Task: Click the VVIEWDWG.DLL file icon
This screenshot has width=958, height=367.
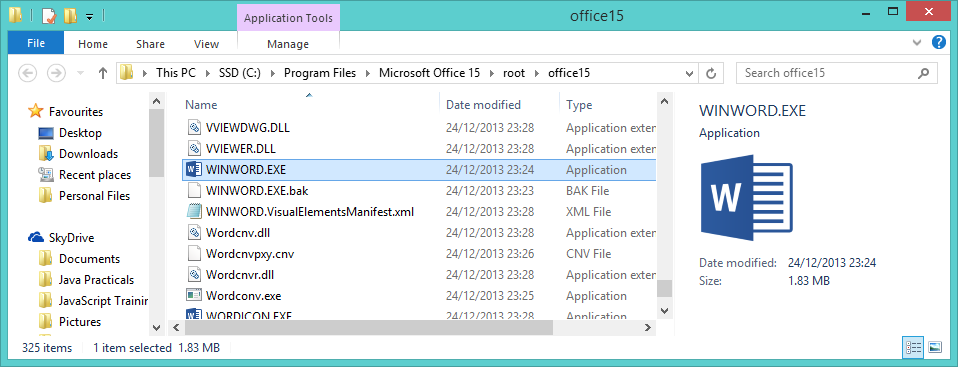Action: pyautogui.click(x=194, y=128)
